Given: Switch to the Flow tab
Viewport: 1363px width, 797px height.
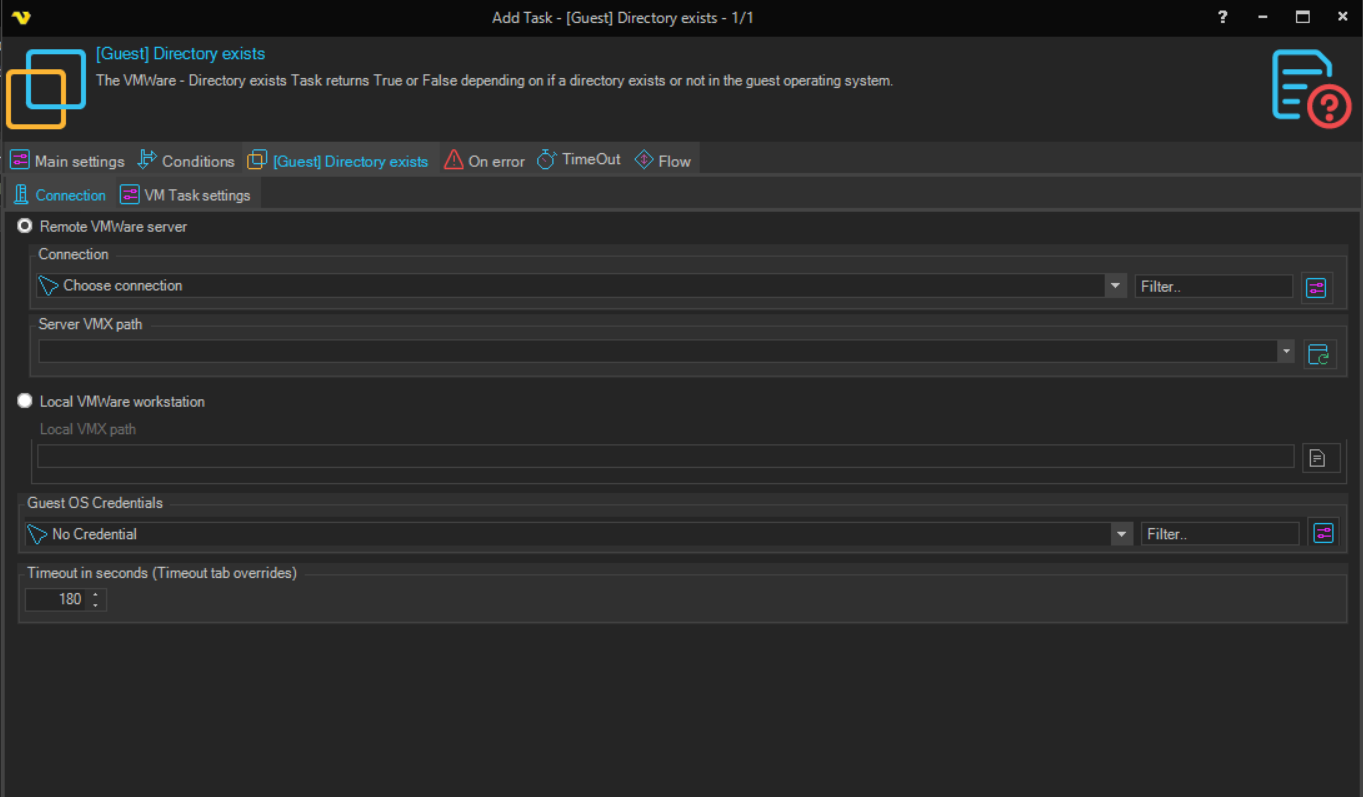Looking at the screenshot, I should [662, 160].
